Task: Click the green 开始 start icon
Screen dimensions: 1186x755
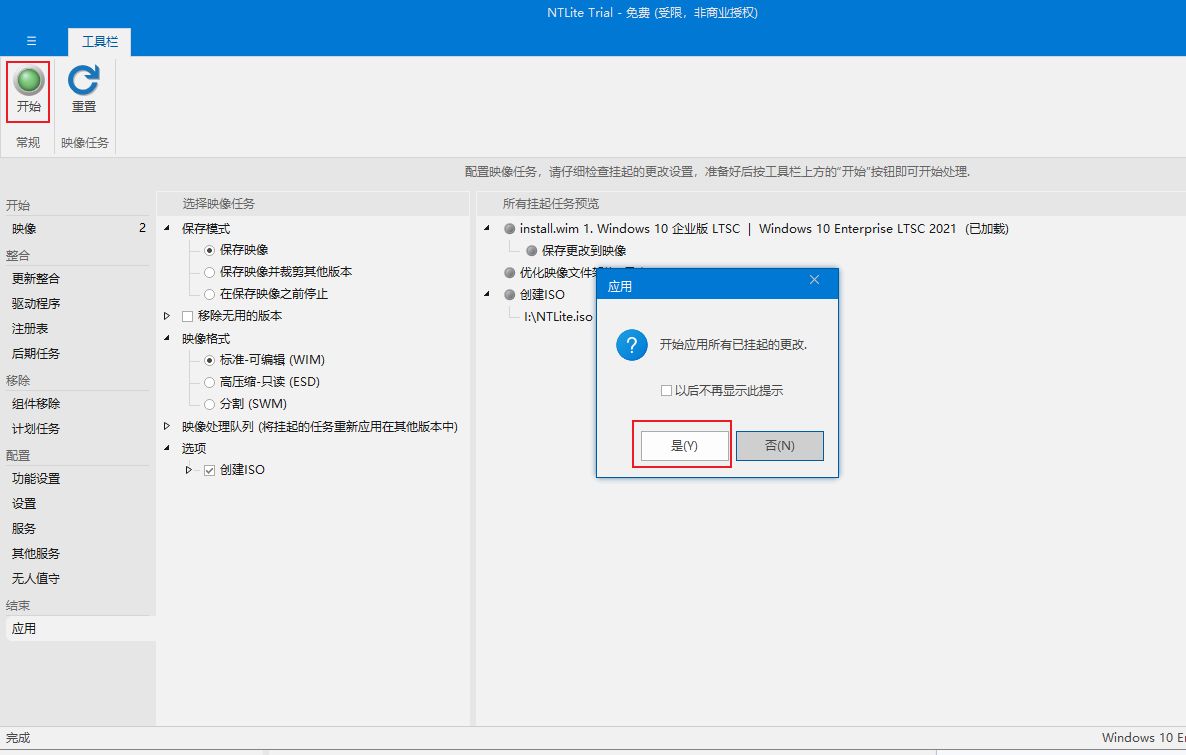Action: [x=29, y=80]
